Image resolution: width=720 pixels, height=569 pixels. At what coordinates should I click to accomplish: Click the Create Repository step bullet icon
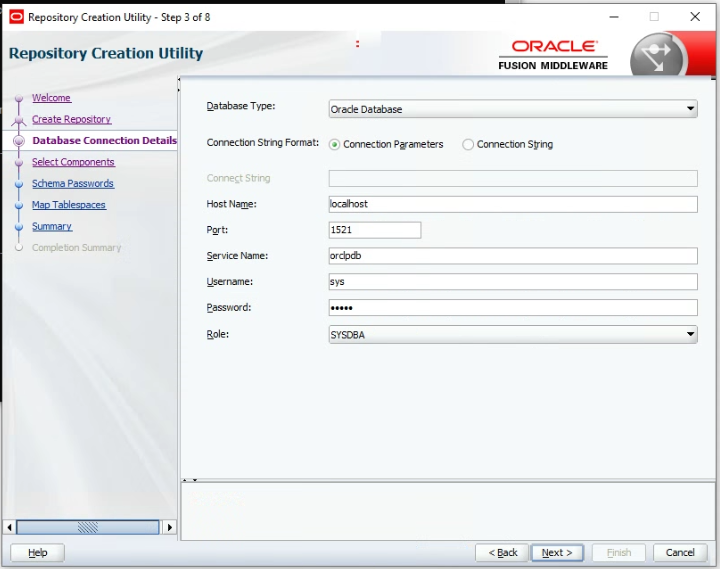click(19, 120)
